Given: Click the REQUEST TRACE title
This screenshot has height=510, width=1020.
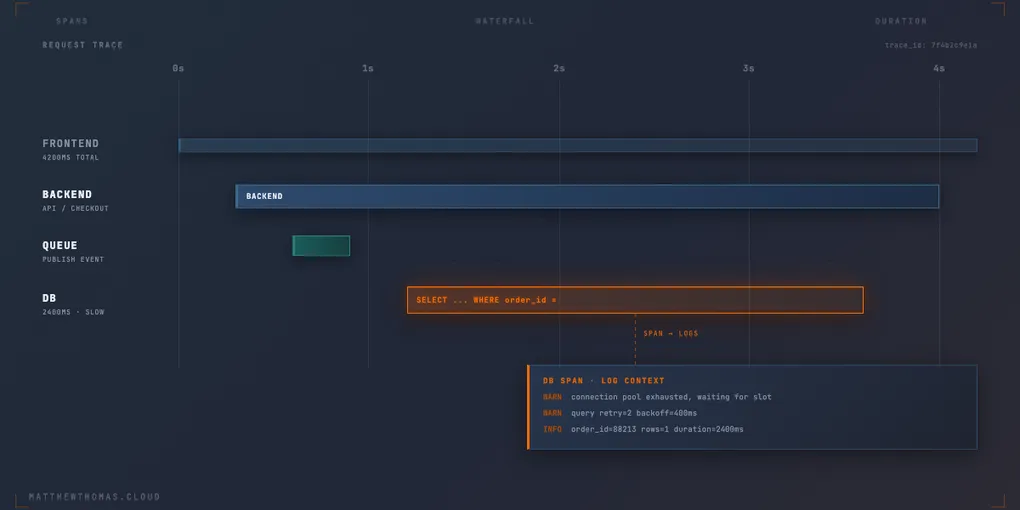Looking at the screenshot, I should coord(83,45).
